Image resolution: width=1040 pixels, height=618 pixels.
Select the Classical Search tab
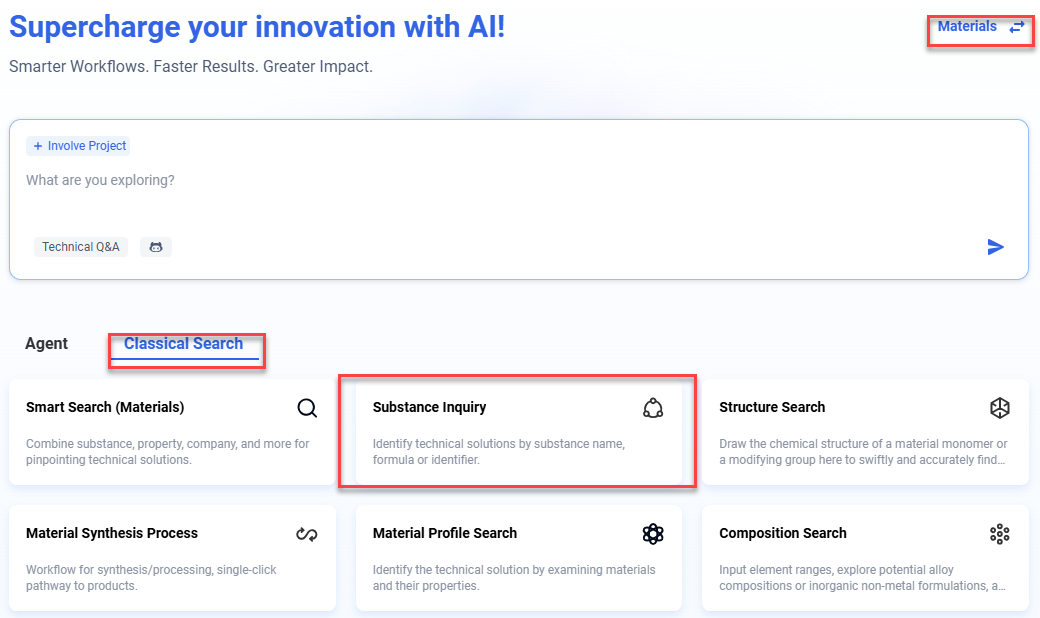coord(184,344)
